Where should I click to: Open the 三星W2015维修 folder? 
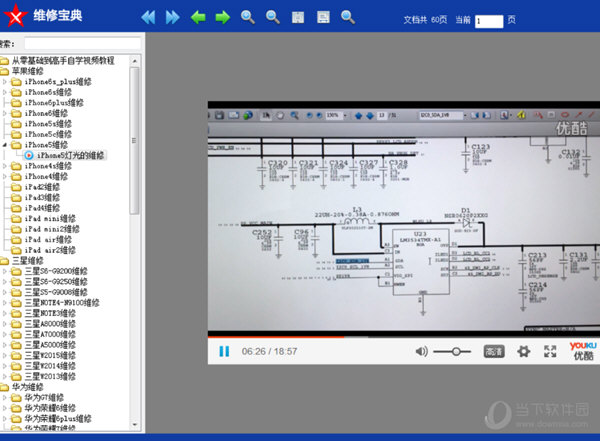(x=50, y=355)
